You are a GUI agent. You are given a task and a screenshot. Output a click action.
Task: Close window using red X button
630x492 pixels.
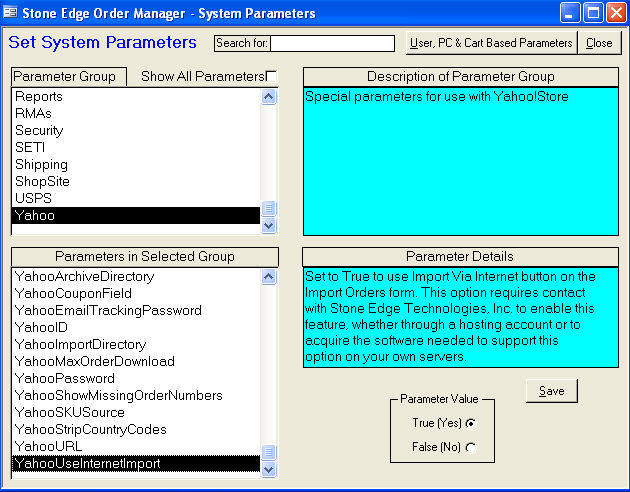coord(617,13)
